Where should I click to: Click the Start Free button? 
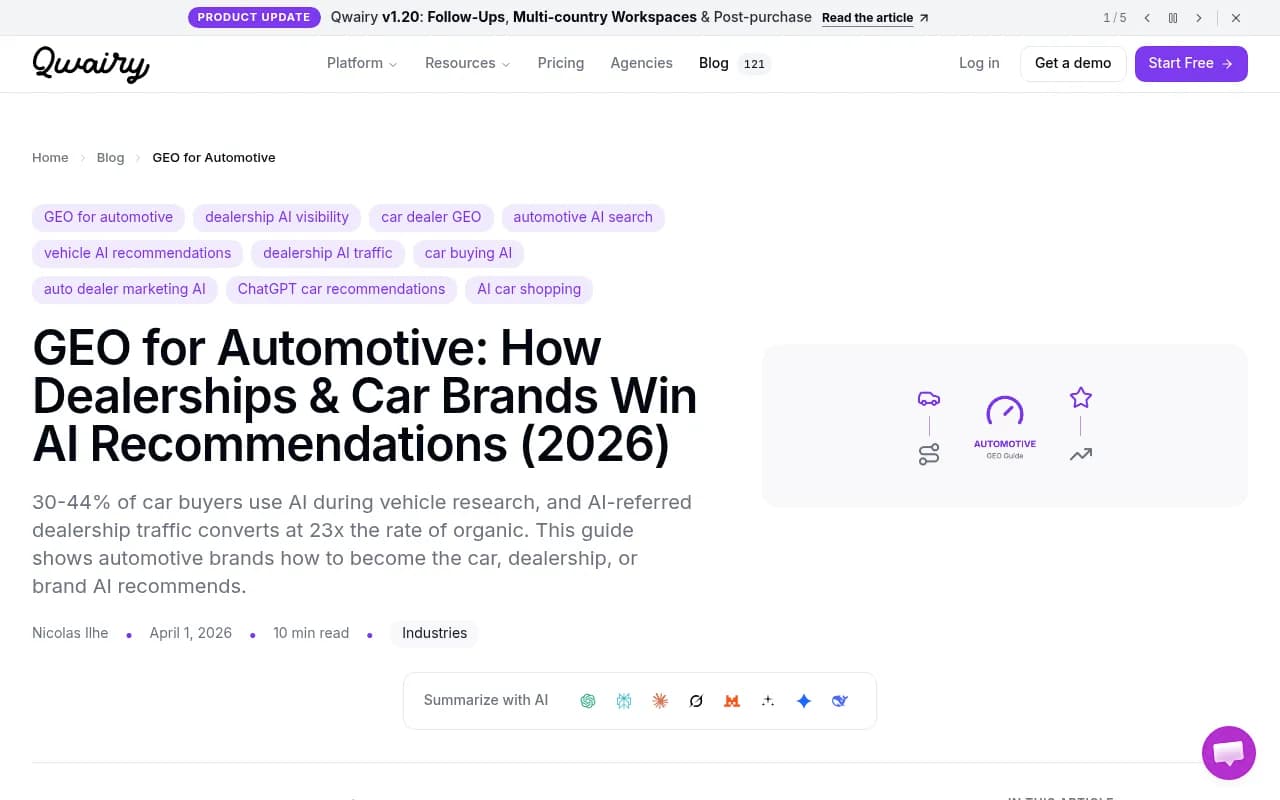[x=1191, y=63]
